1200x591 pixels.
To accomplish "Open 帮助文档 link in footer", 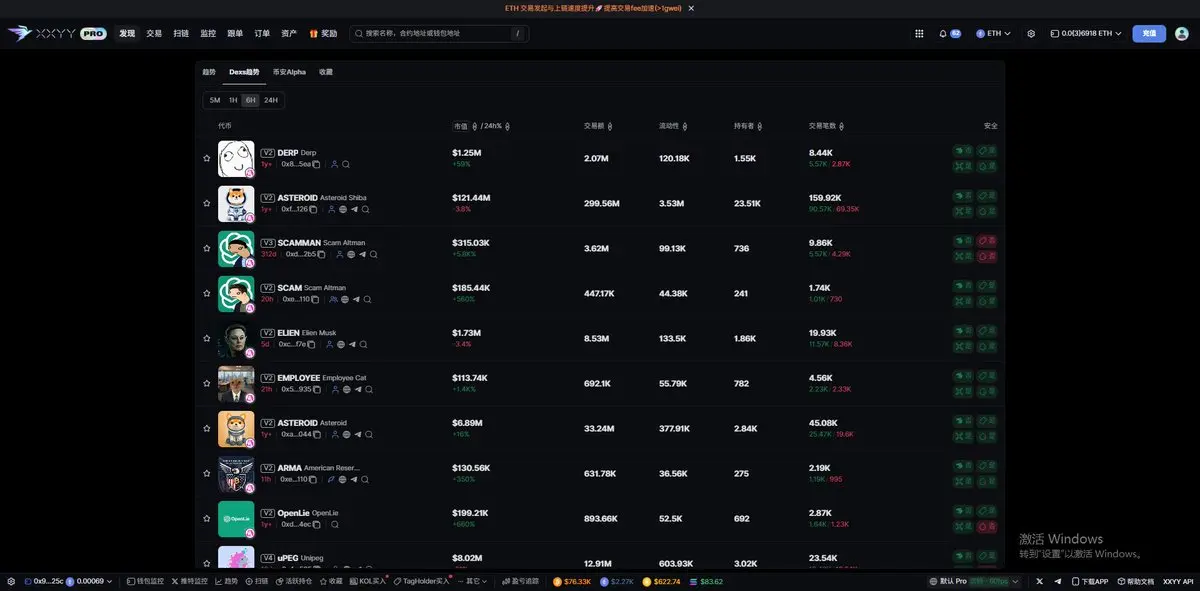I will [1136, 581].
